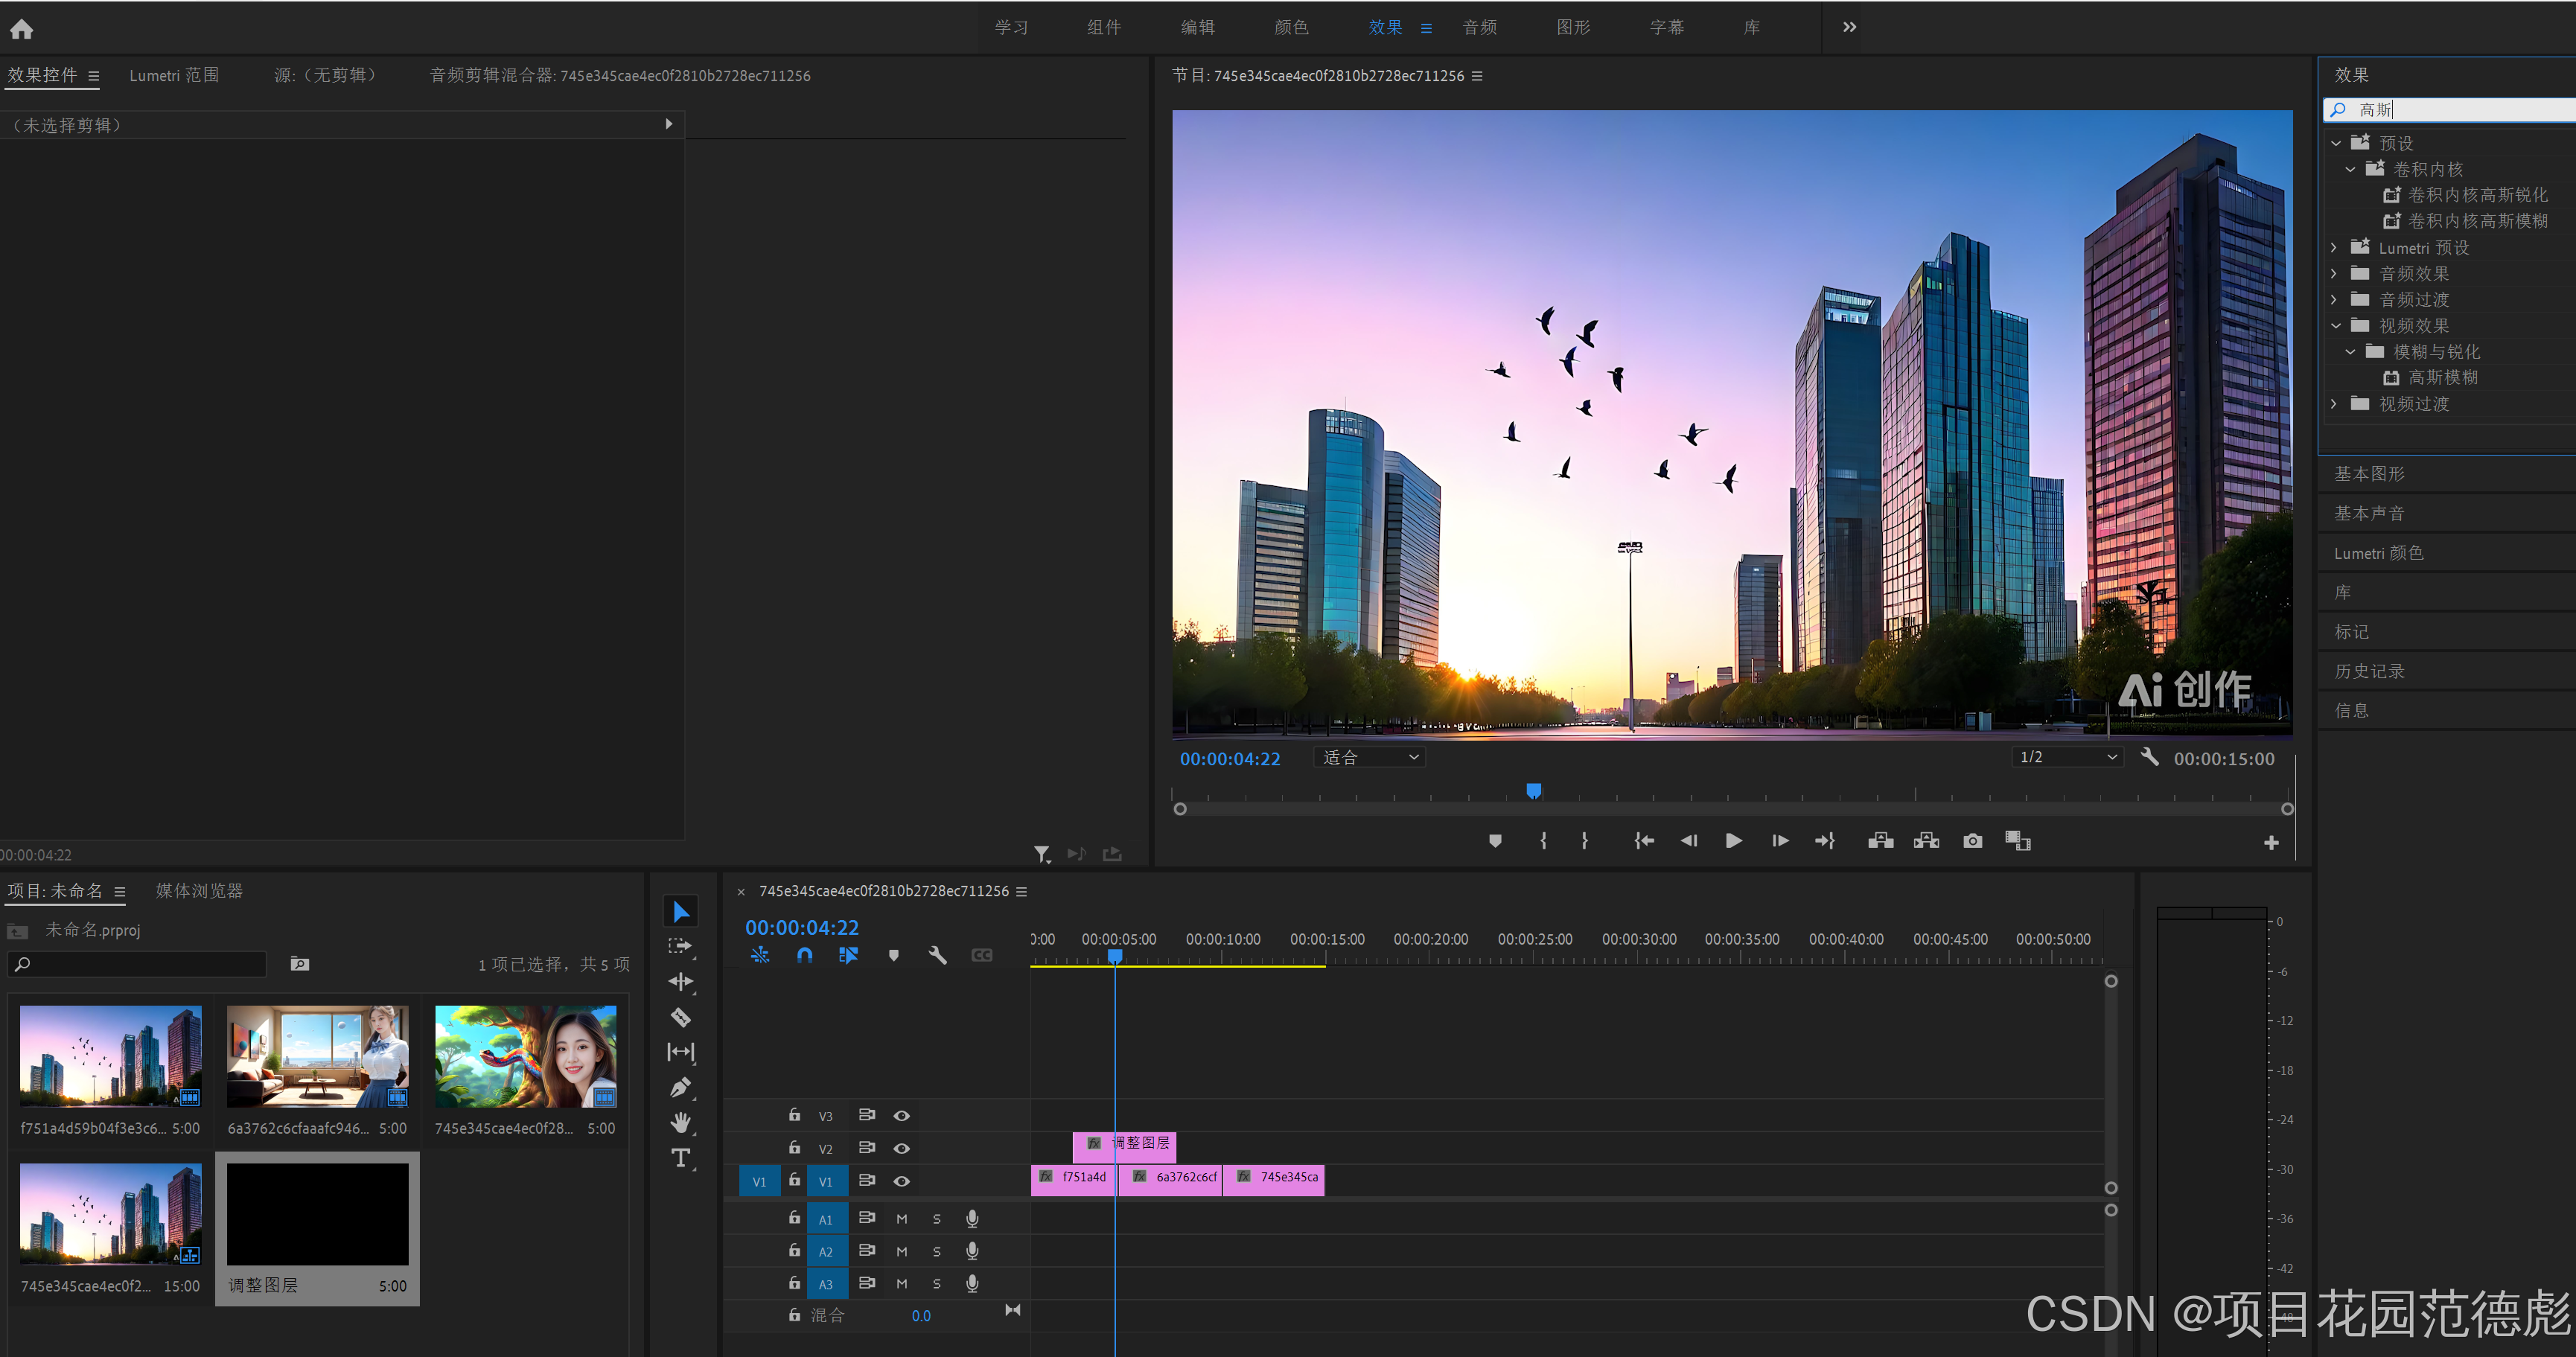Select the Type tool
Image resolution: width=2576 pixels, height=1357 pixels.
point(681,1158)
